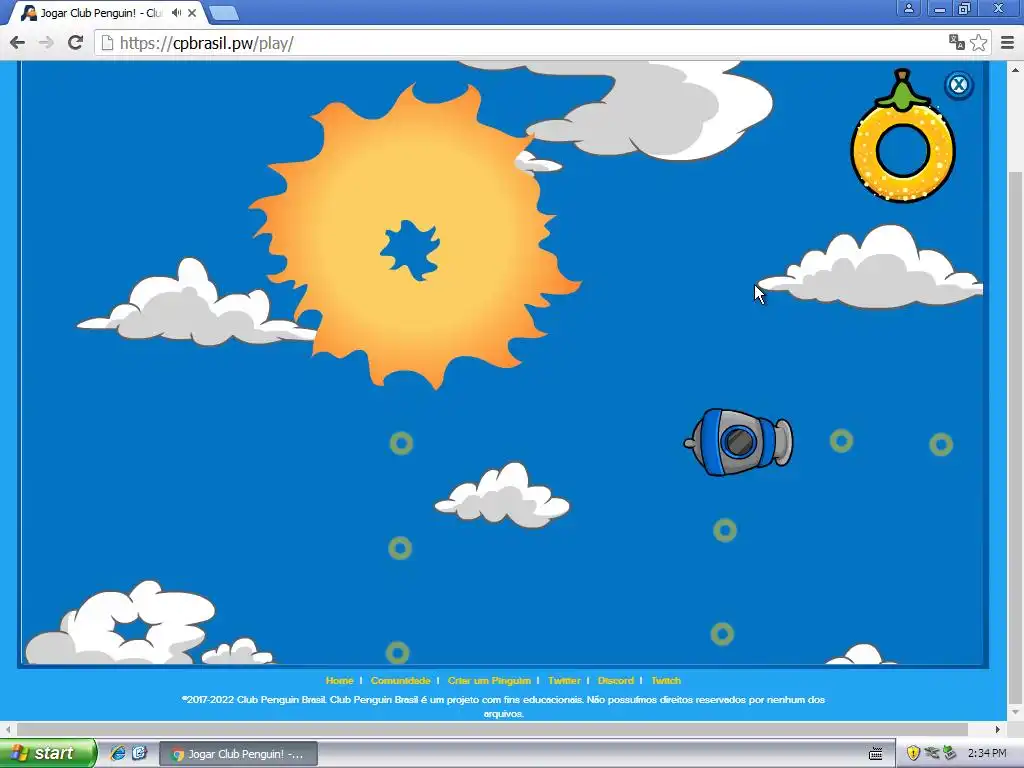Click the browser back arrow
1024x768 pixels.
(18, 43)
